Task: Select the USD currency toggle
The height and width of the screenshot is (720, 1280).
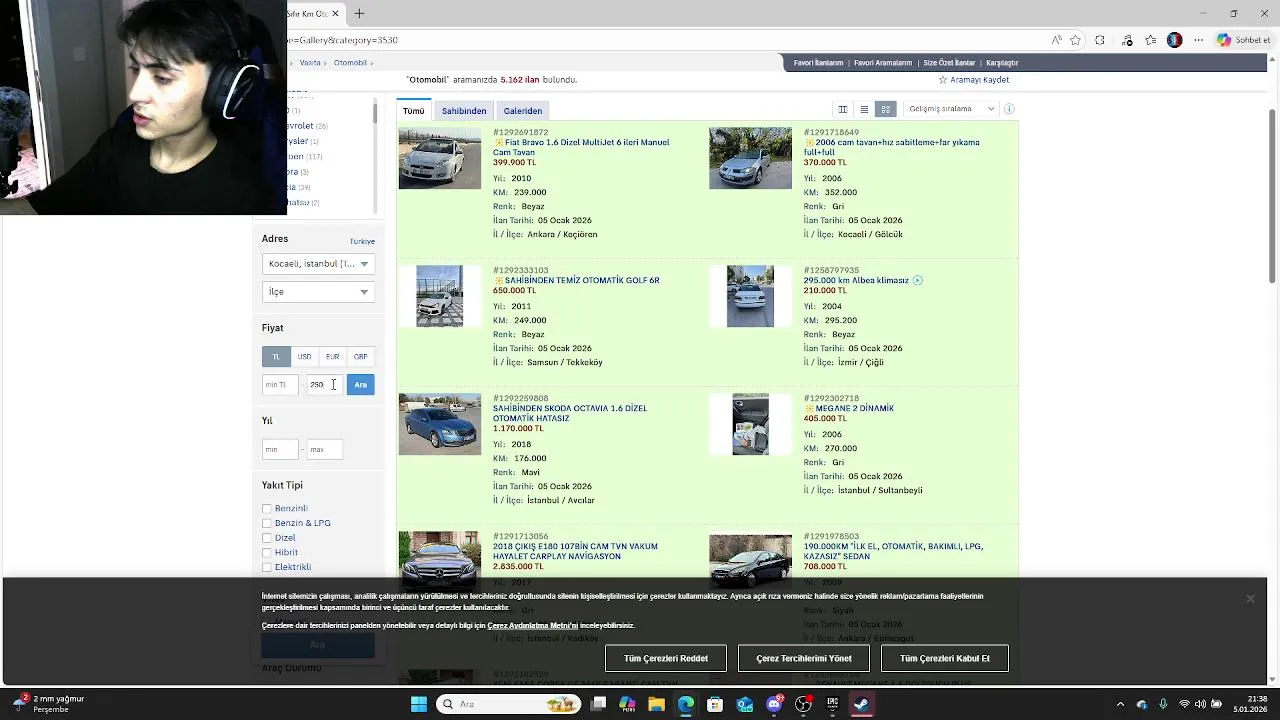Action: coord(304,356)
